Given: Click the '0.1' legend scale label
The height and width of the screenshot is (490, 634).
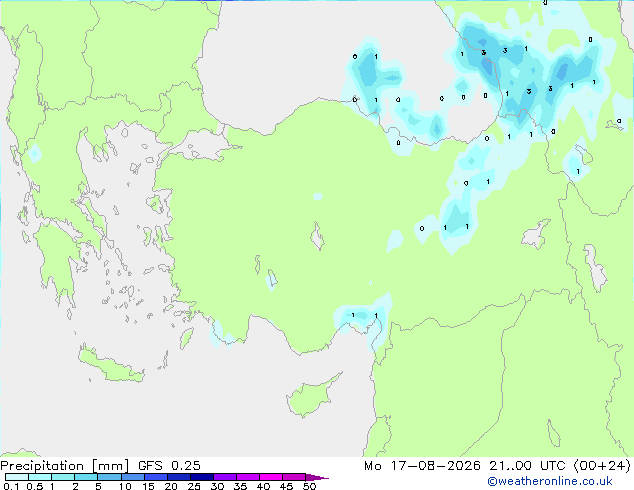Looking at the screenshot, I should 11,486.
